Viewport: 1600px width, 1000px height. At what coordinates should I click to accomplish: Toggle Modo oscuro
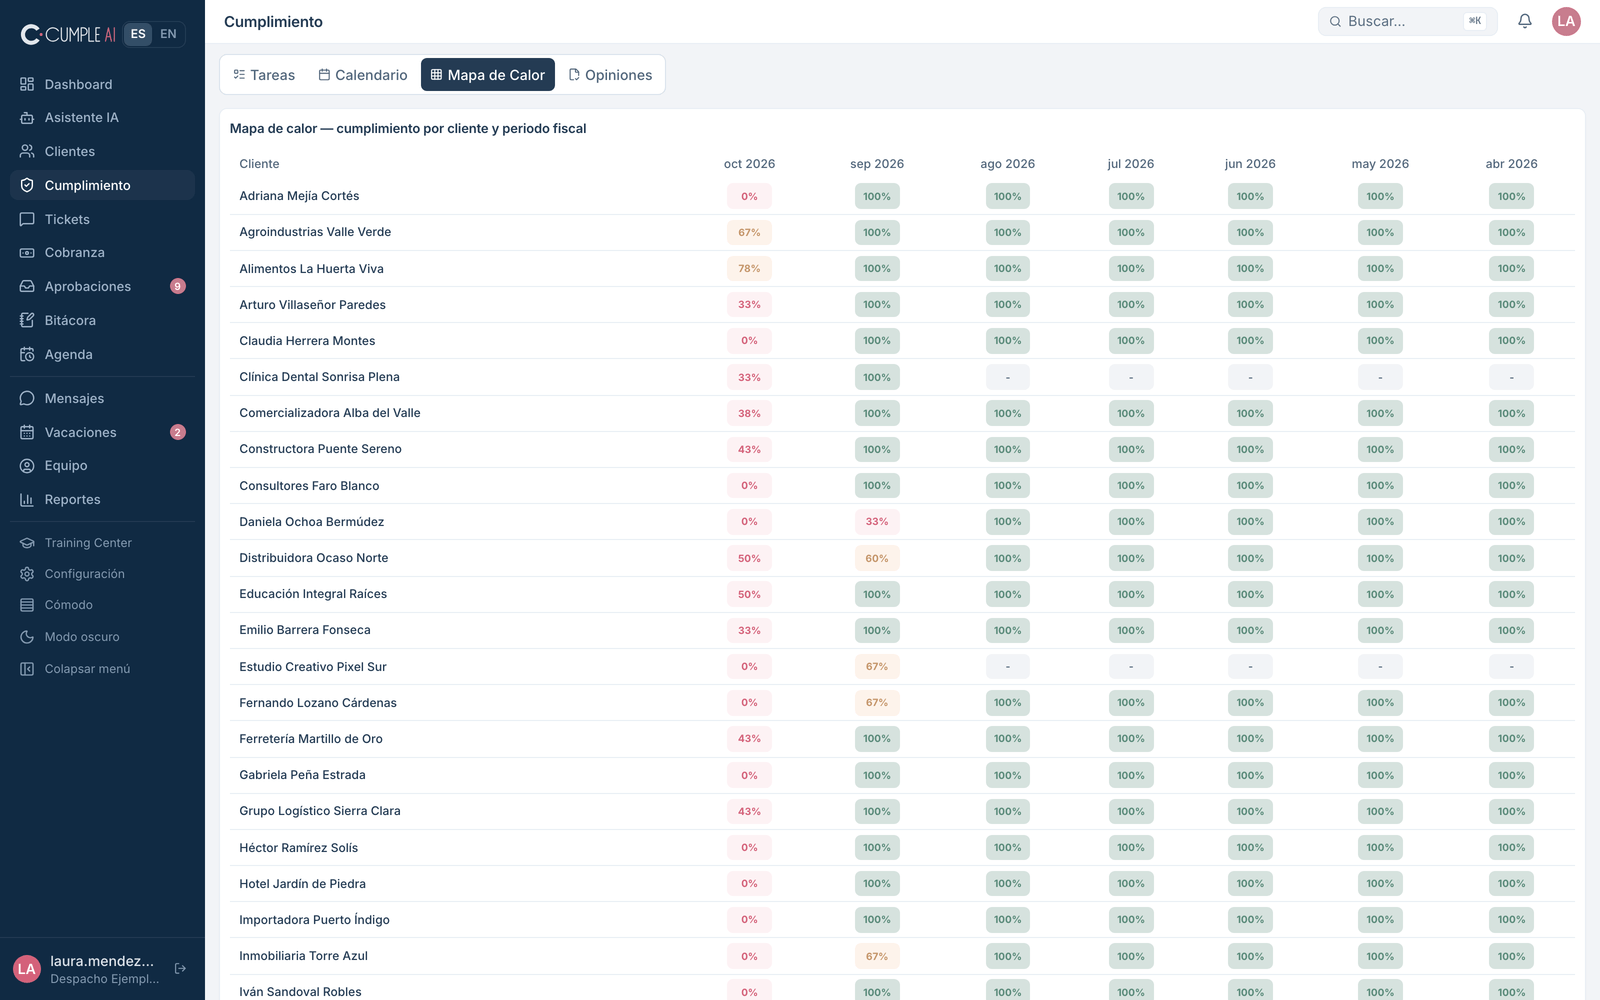pyautogui.click(x=102, y=637)
